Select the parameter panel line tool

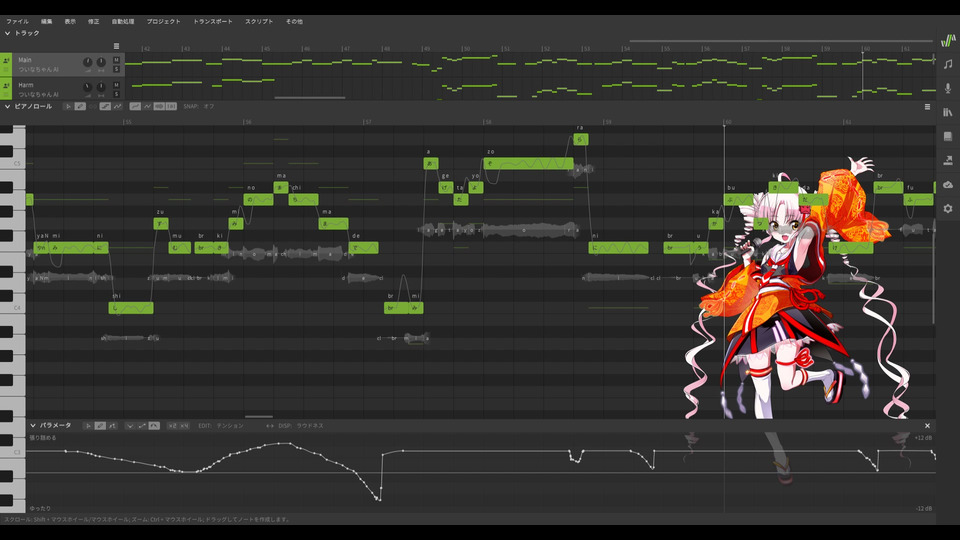coord(112,426)
